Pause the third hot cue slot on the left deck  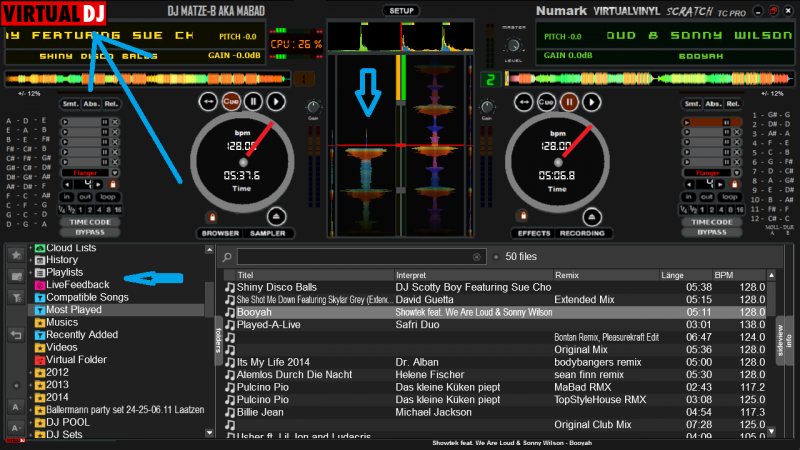(x=105, y=142)
